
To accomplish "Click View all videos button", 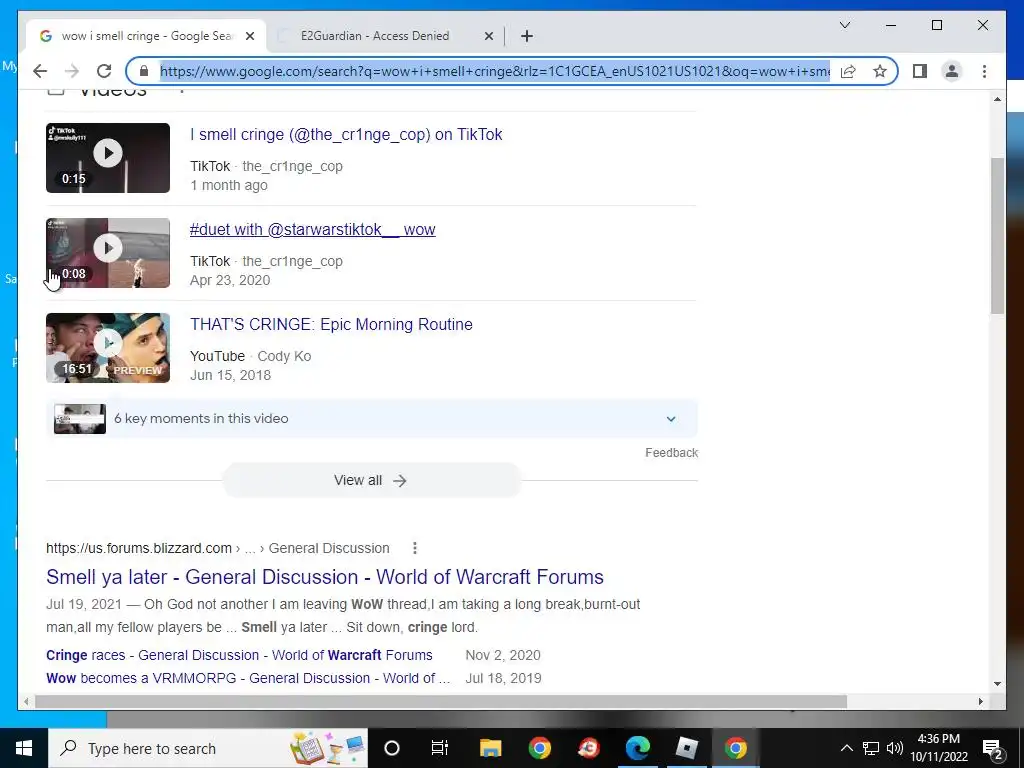I will [x=371, y=480].
